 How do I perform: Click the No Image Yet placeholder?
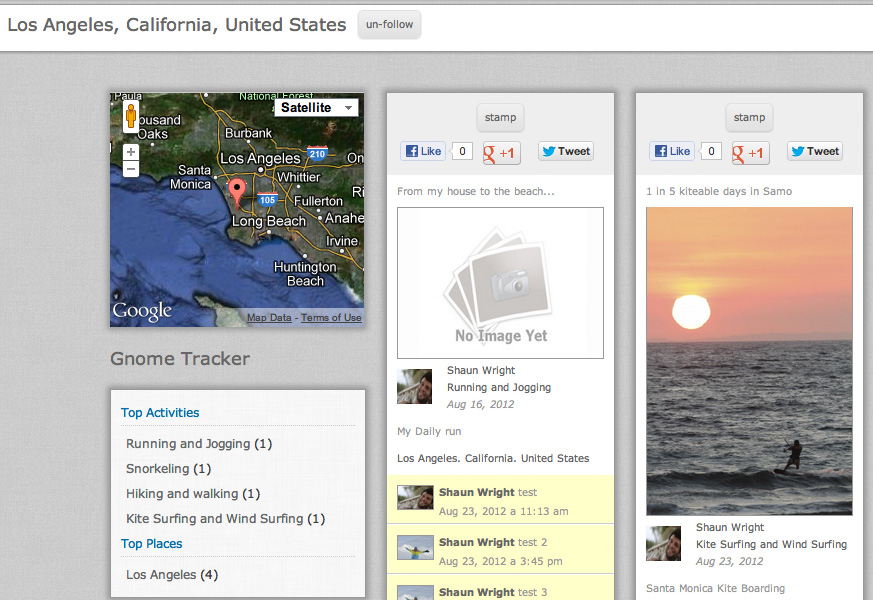tap(500, 283)
